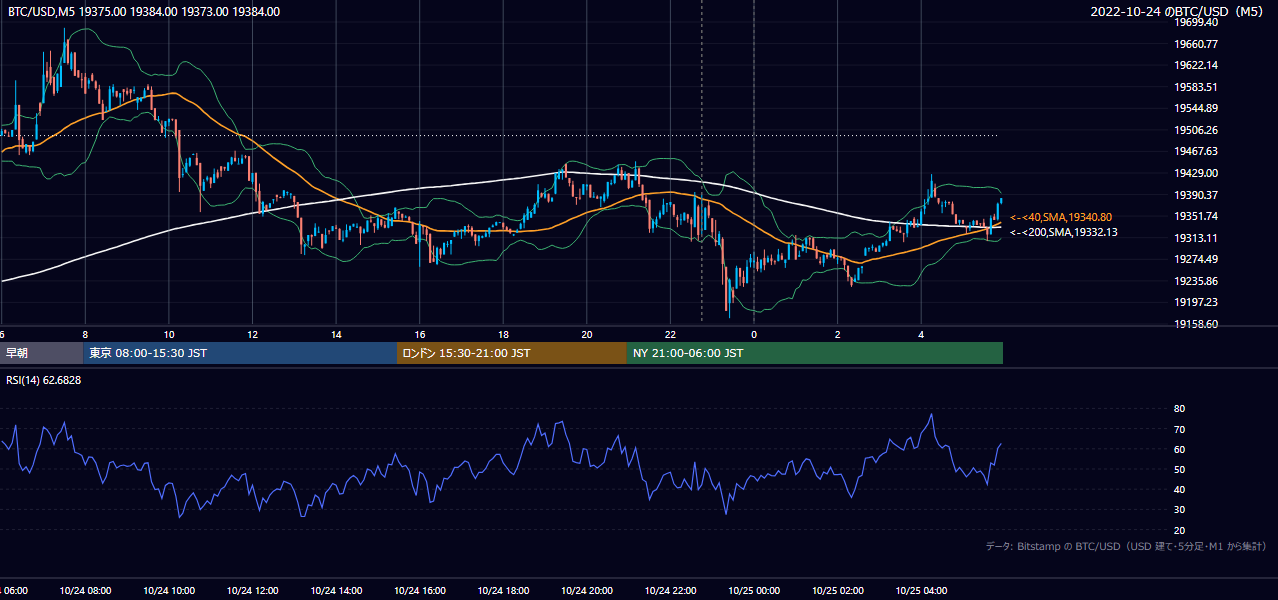
Task: Select the 東京 08:00-15:30 JST session bar
Action: tap(240, 353)
